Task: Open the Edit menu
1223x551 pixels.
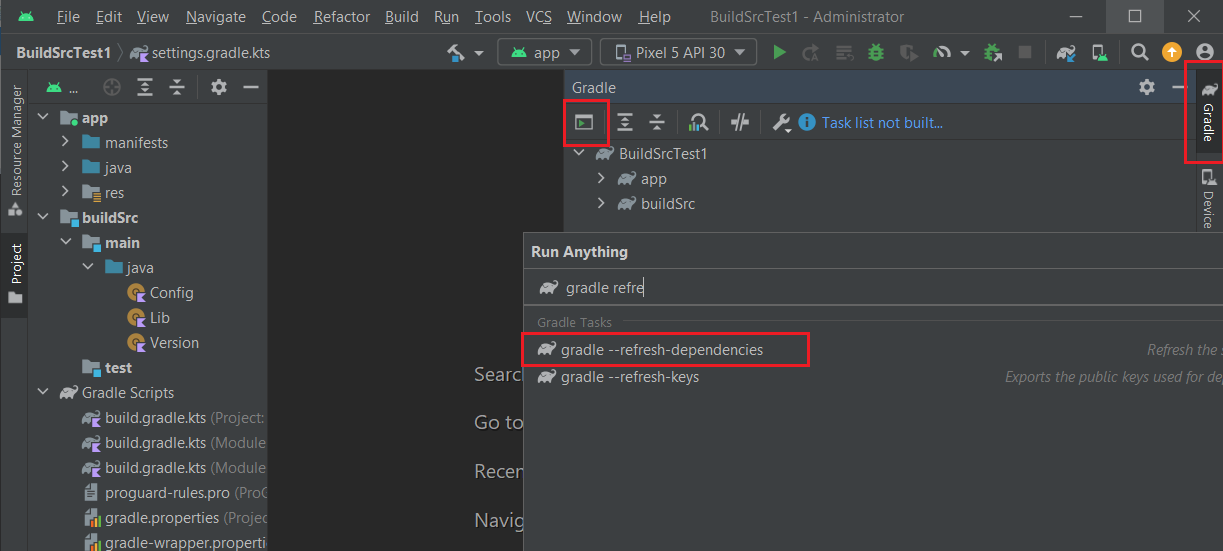Action: point(109,17)
